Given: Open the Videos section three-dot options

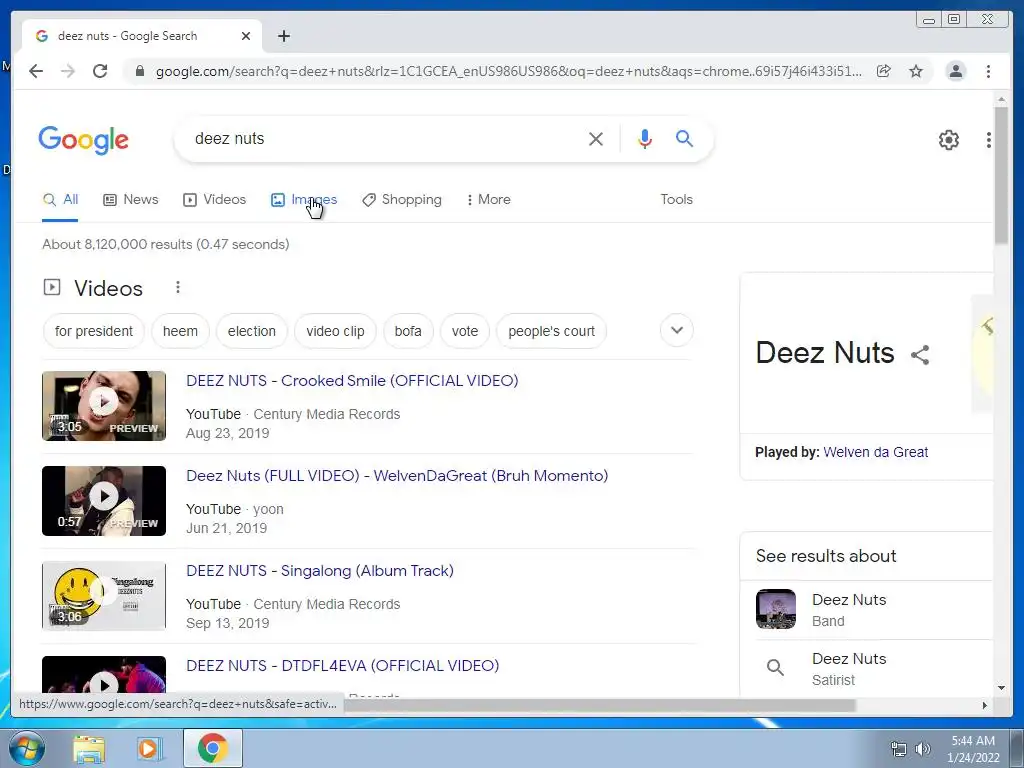Looking at the screenshot, I should click(178, 287).
